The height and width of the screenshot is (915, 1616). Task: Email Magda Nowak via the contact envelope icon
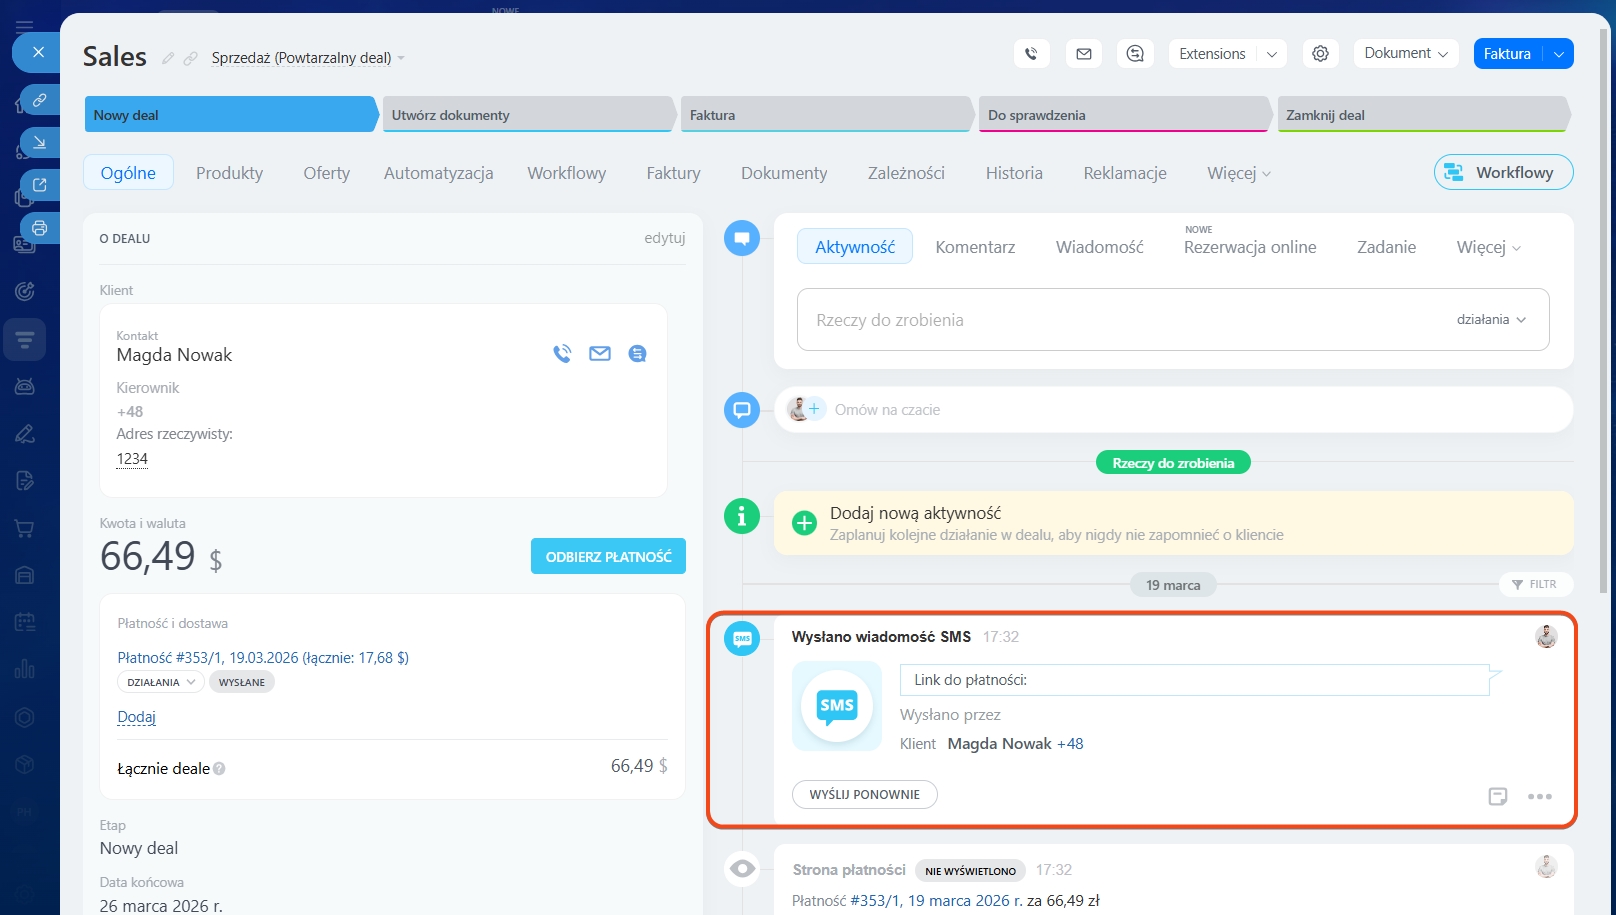click(x=600, y=354)
